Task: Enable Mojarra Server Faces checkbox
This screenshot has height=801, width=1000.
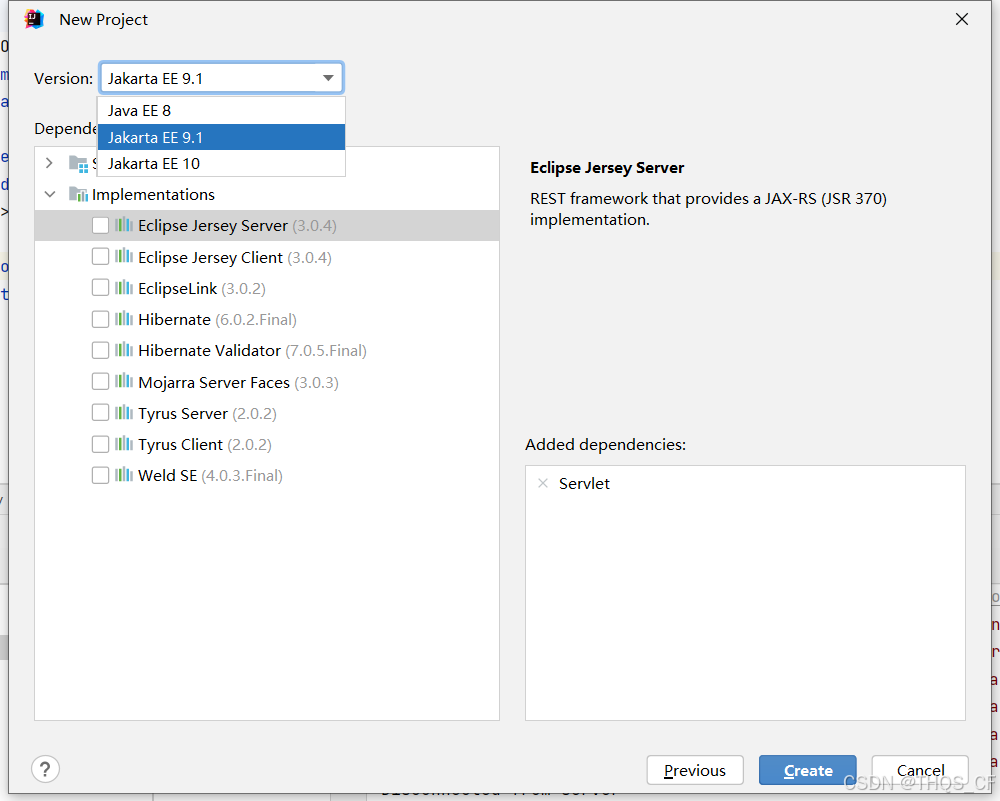Action: click(x=100, y=381)
